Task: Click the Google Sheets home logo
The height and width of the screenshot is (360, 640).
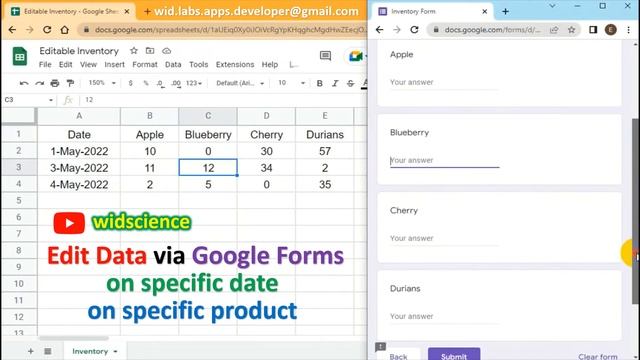Action: pyautogui.click(x=20, y=56)
